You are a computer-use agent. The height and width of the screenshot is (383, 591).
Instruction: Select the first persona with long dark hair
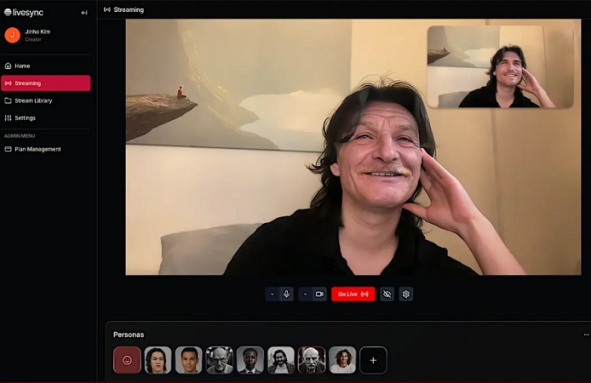click(158, 360)
